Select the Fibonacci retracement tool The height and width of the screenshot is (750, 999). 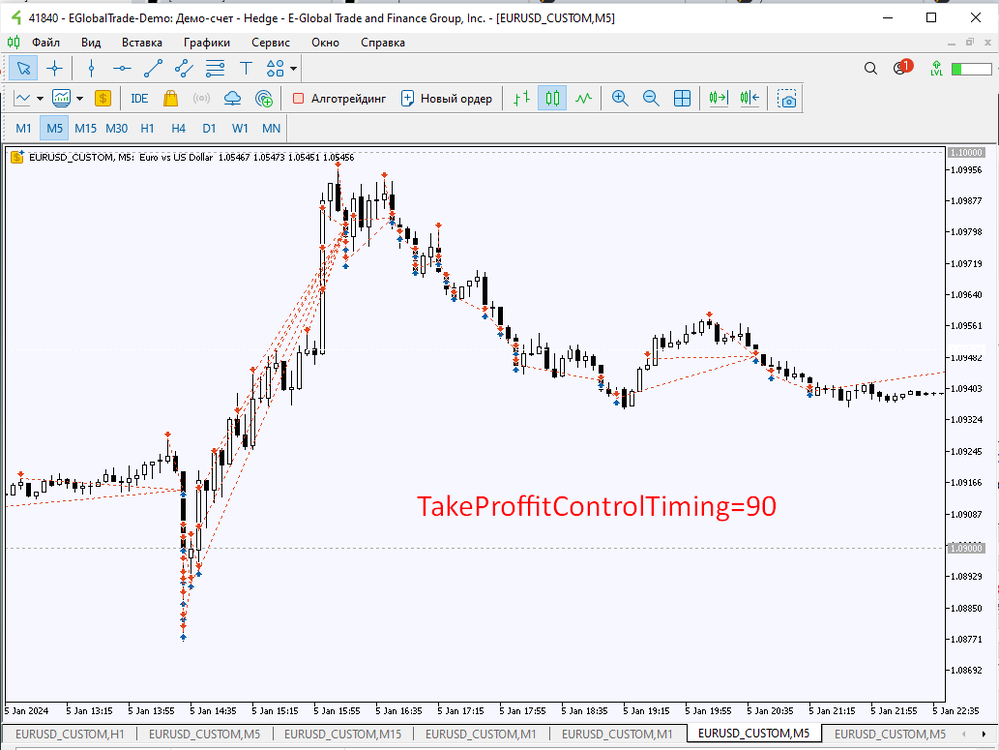215,68
